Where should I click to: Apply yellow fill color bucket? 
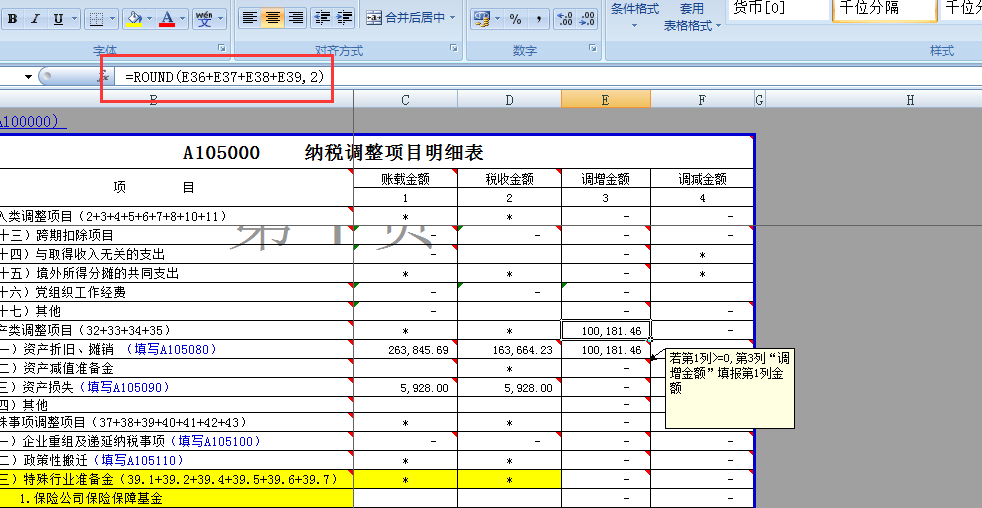[135, 19]
